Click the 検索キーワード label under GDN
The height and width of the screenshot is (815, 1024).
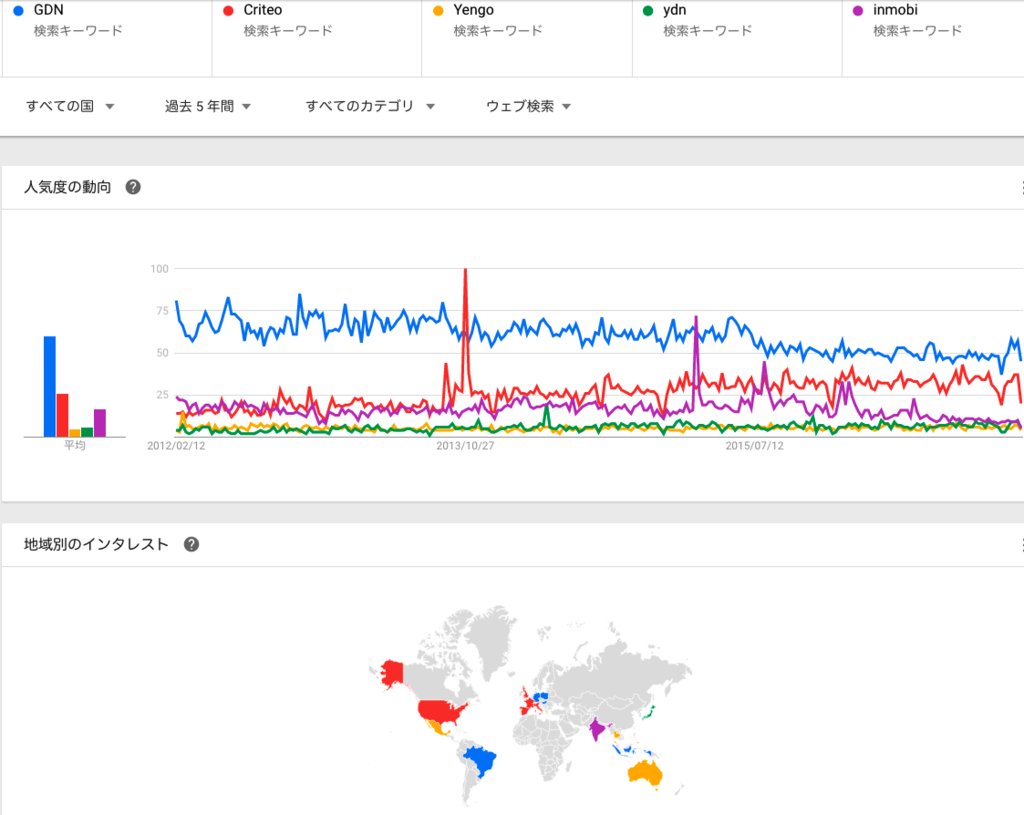(x=78, y=31)
